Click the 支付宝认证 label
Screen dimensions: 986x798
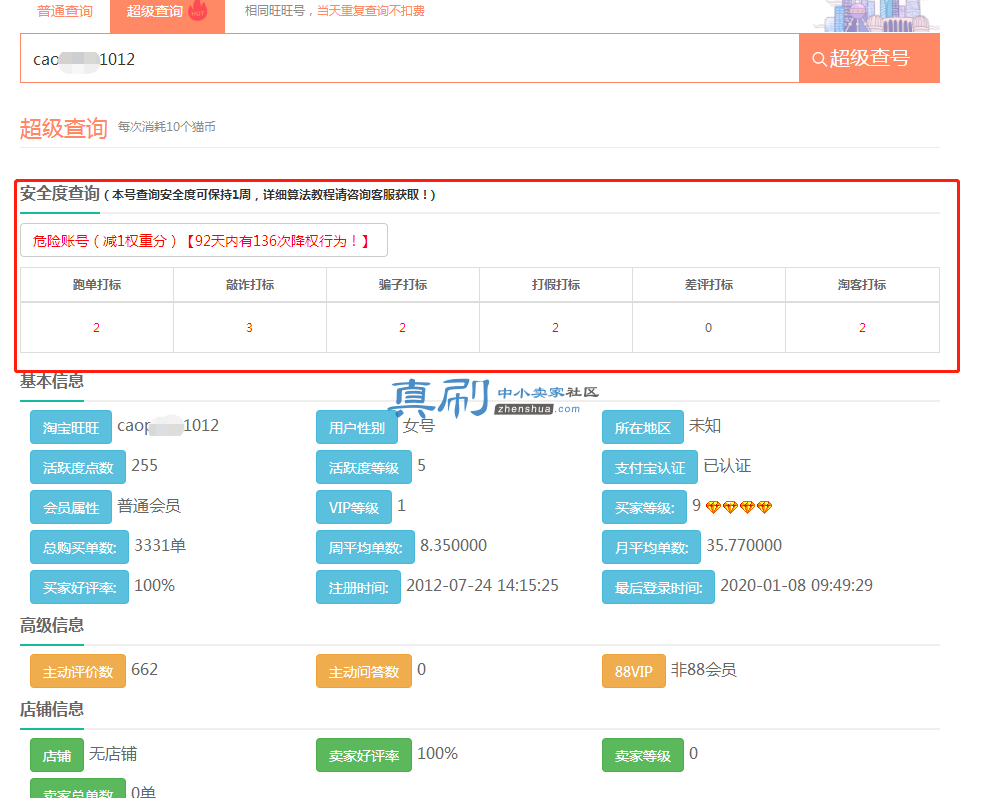(x=650, y=467)
